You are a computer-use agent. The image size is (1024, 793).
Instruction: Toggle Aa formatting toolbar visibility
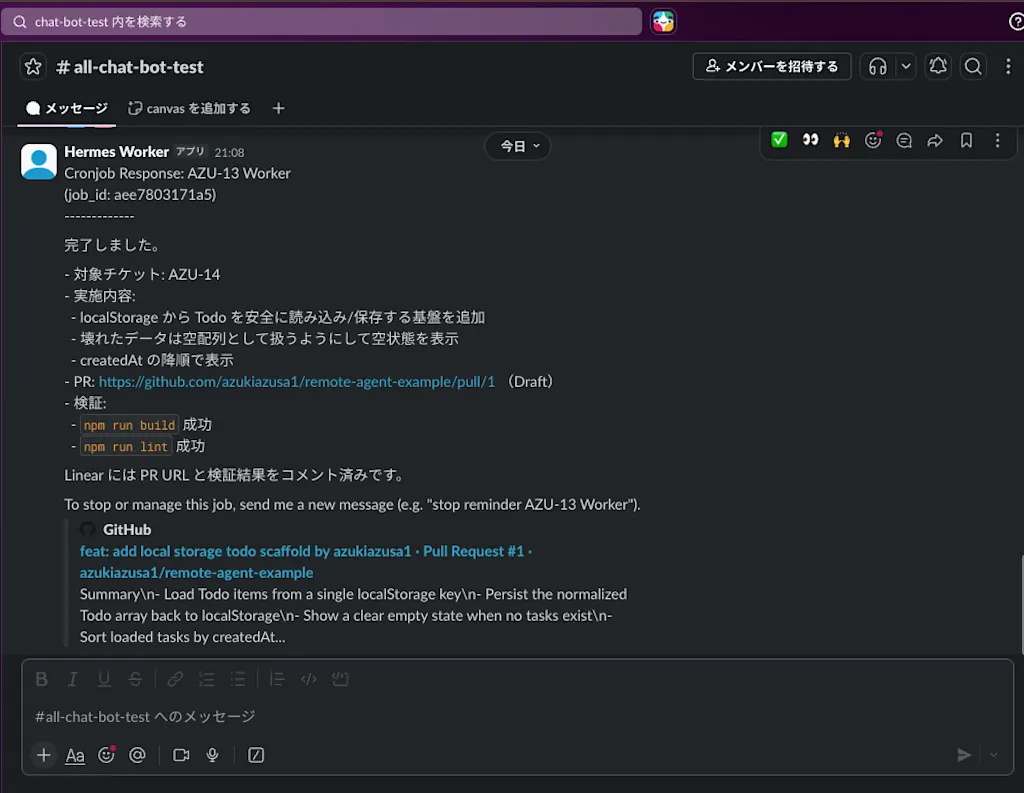point(75,756)
